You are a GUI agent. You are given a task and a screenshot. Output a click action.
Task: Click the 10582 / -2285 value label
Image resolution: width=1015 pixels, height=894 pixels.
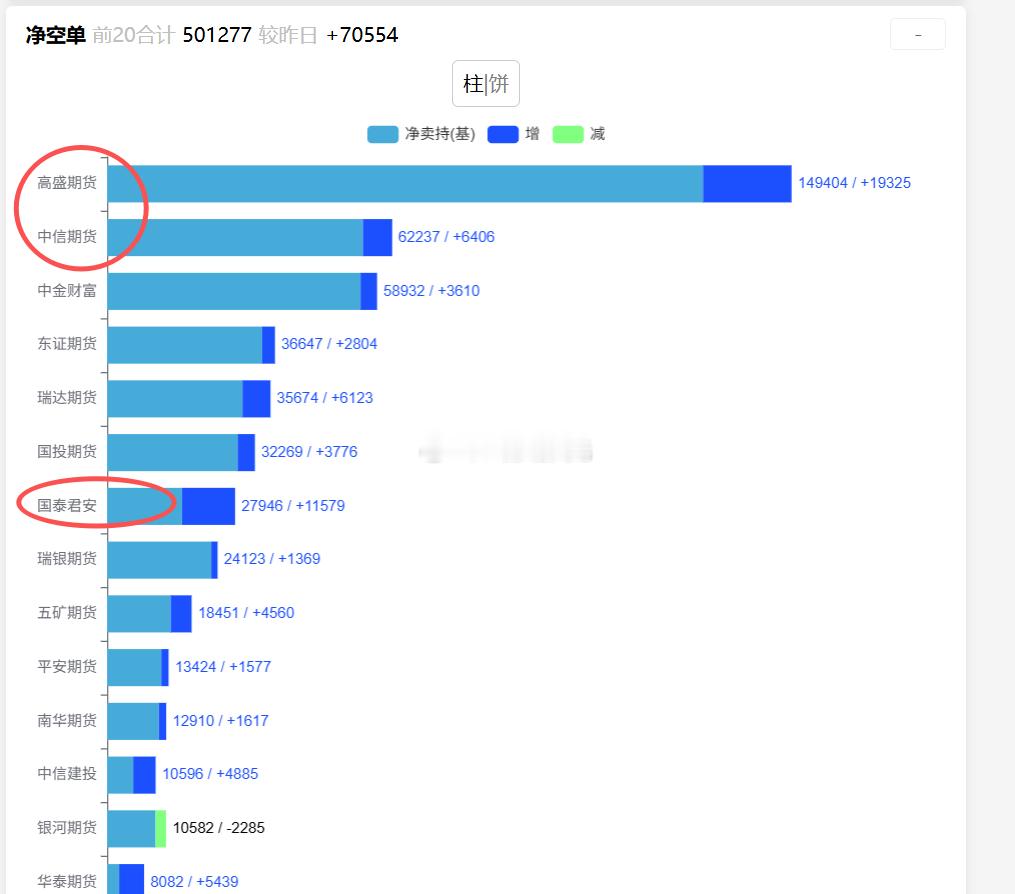click(218, 827)
